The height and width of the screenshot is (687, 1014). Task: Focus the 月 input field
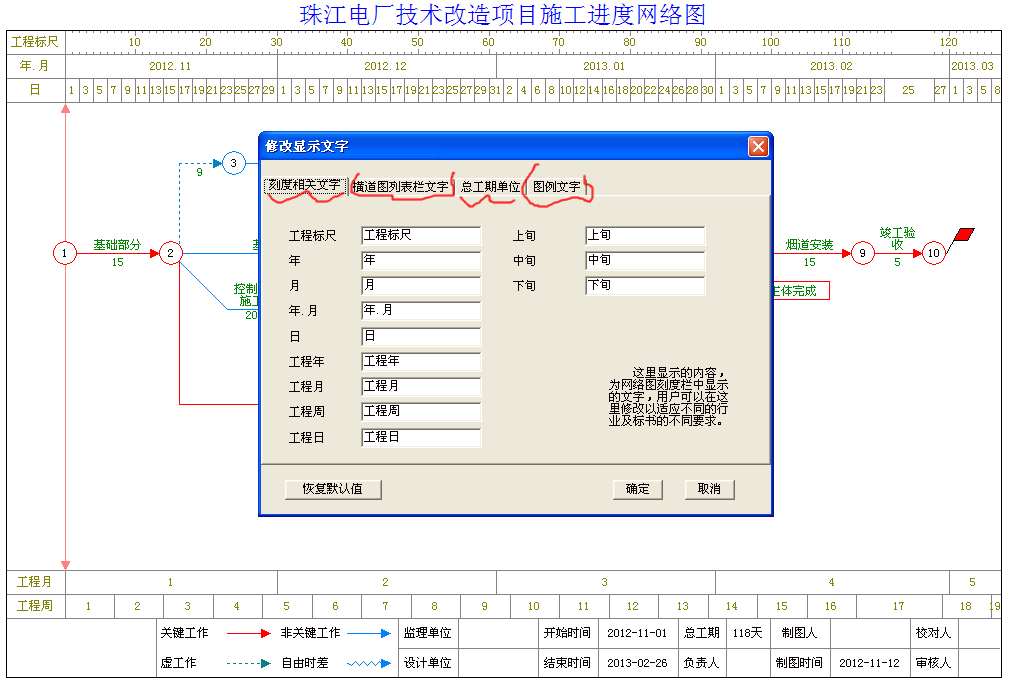pos(421,286)
